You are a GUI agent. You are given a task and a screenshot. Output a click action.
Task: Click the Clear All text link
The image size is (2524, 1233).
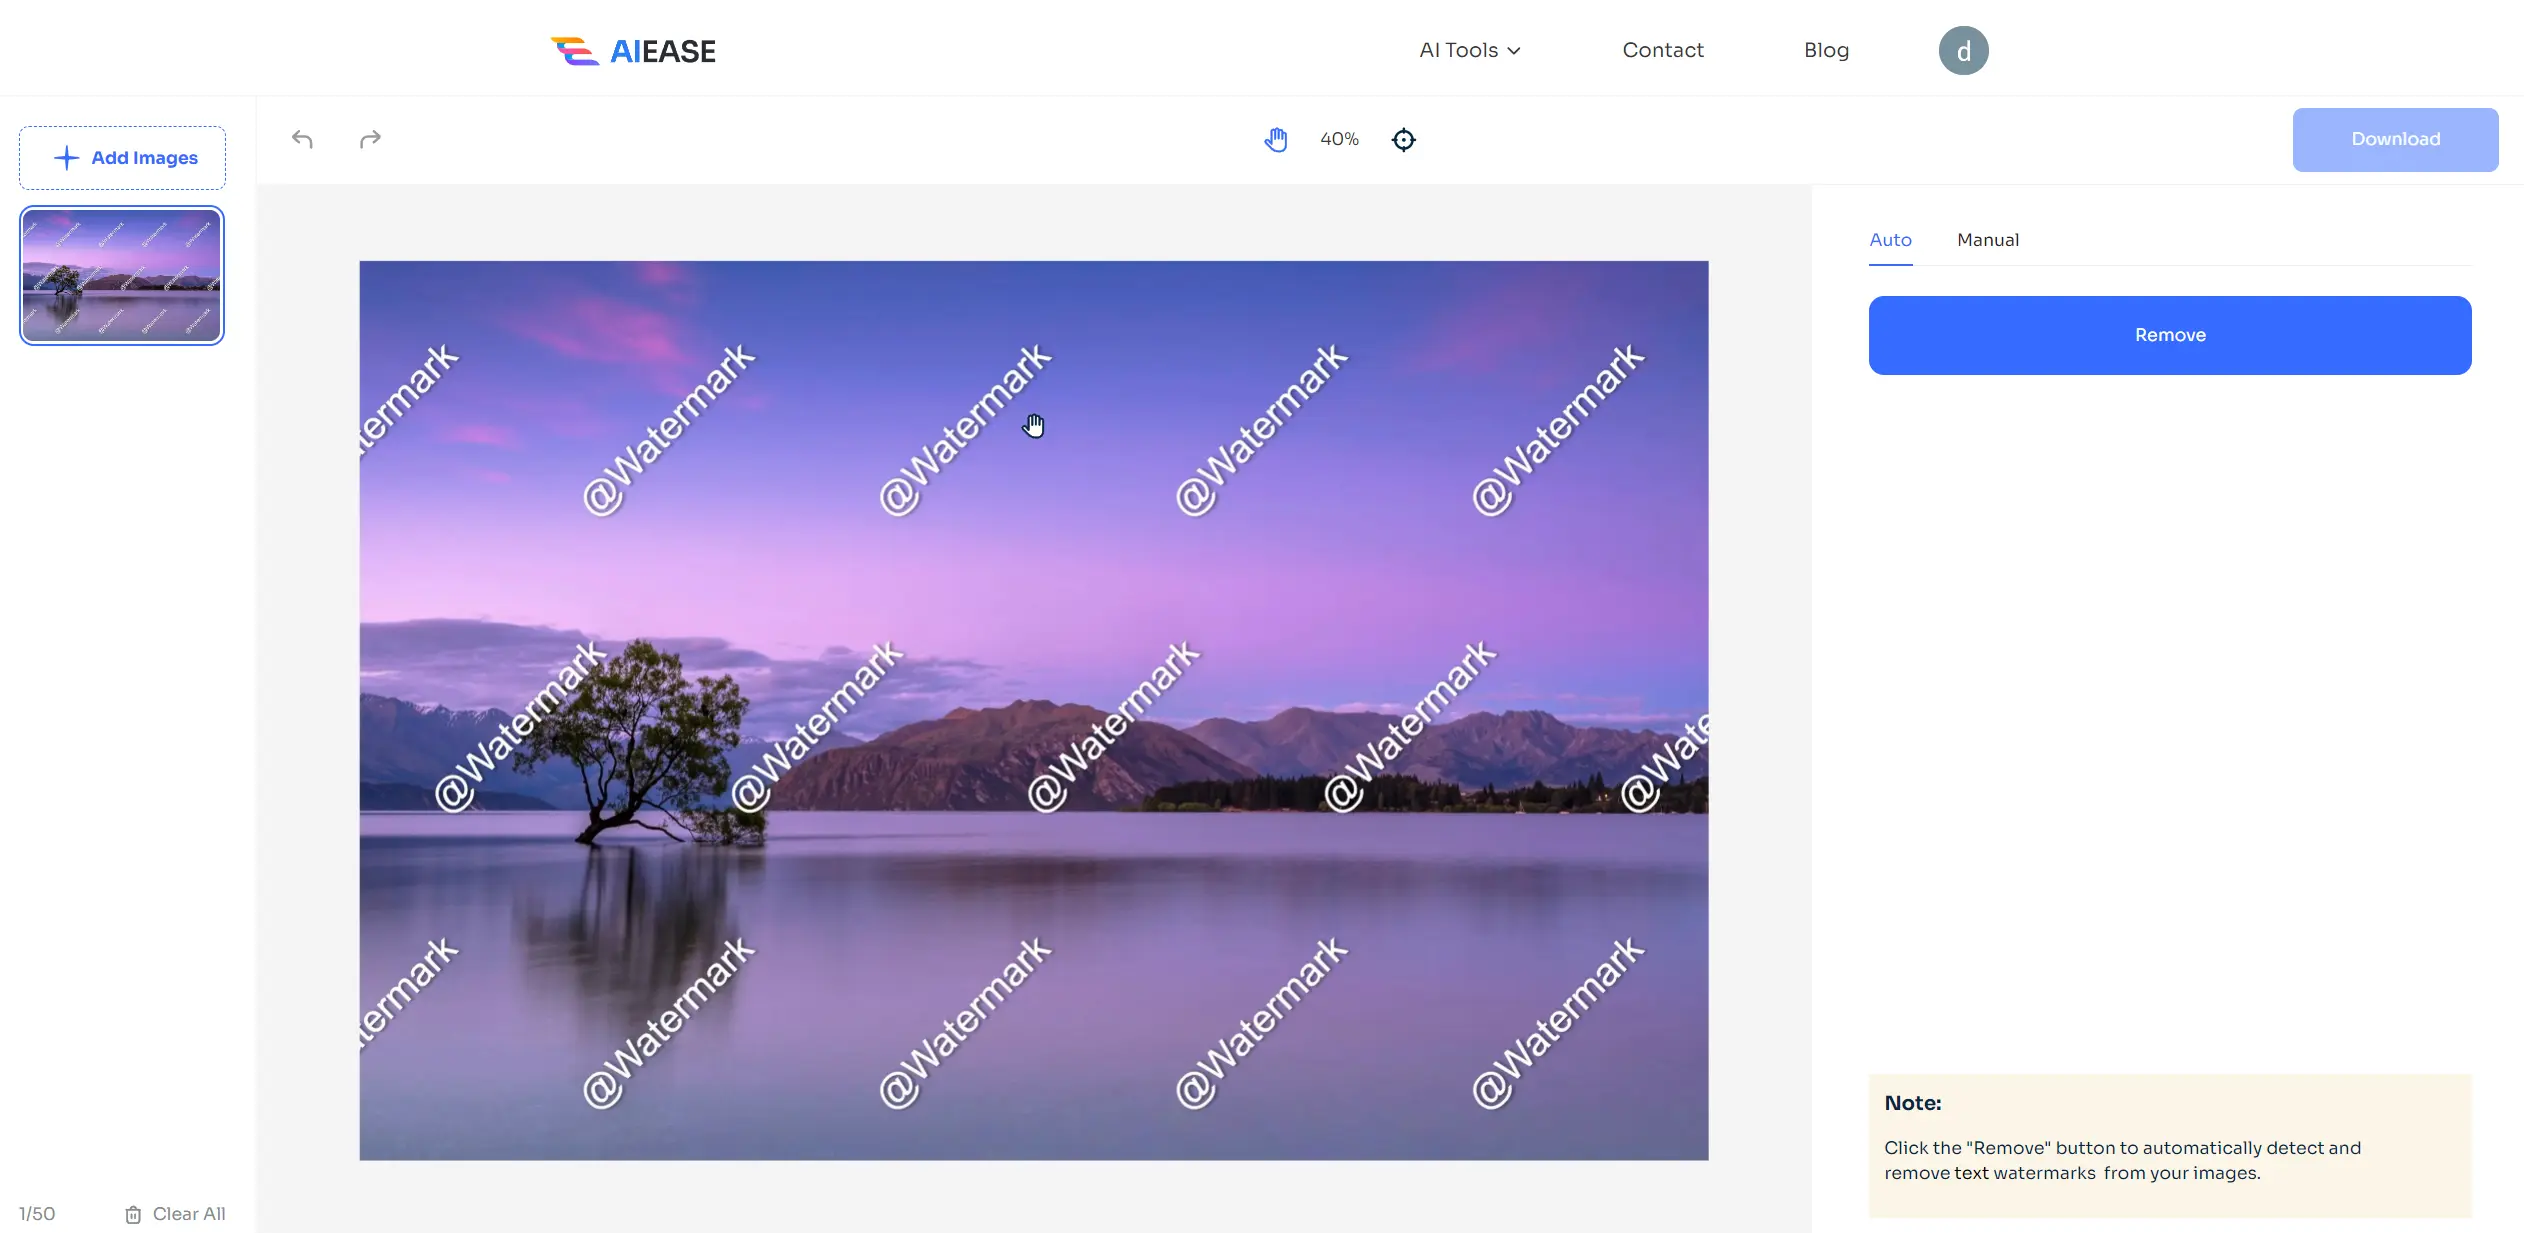[x=188, y=1214]
